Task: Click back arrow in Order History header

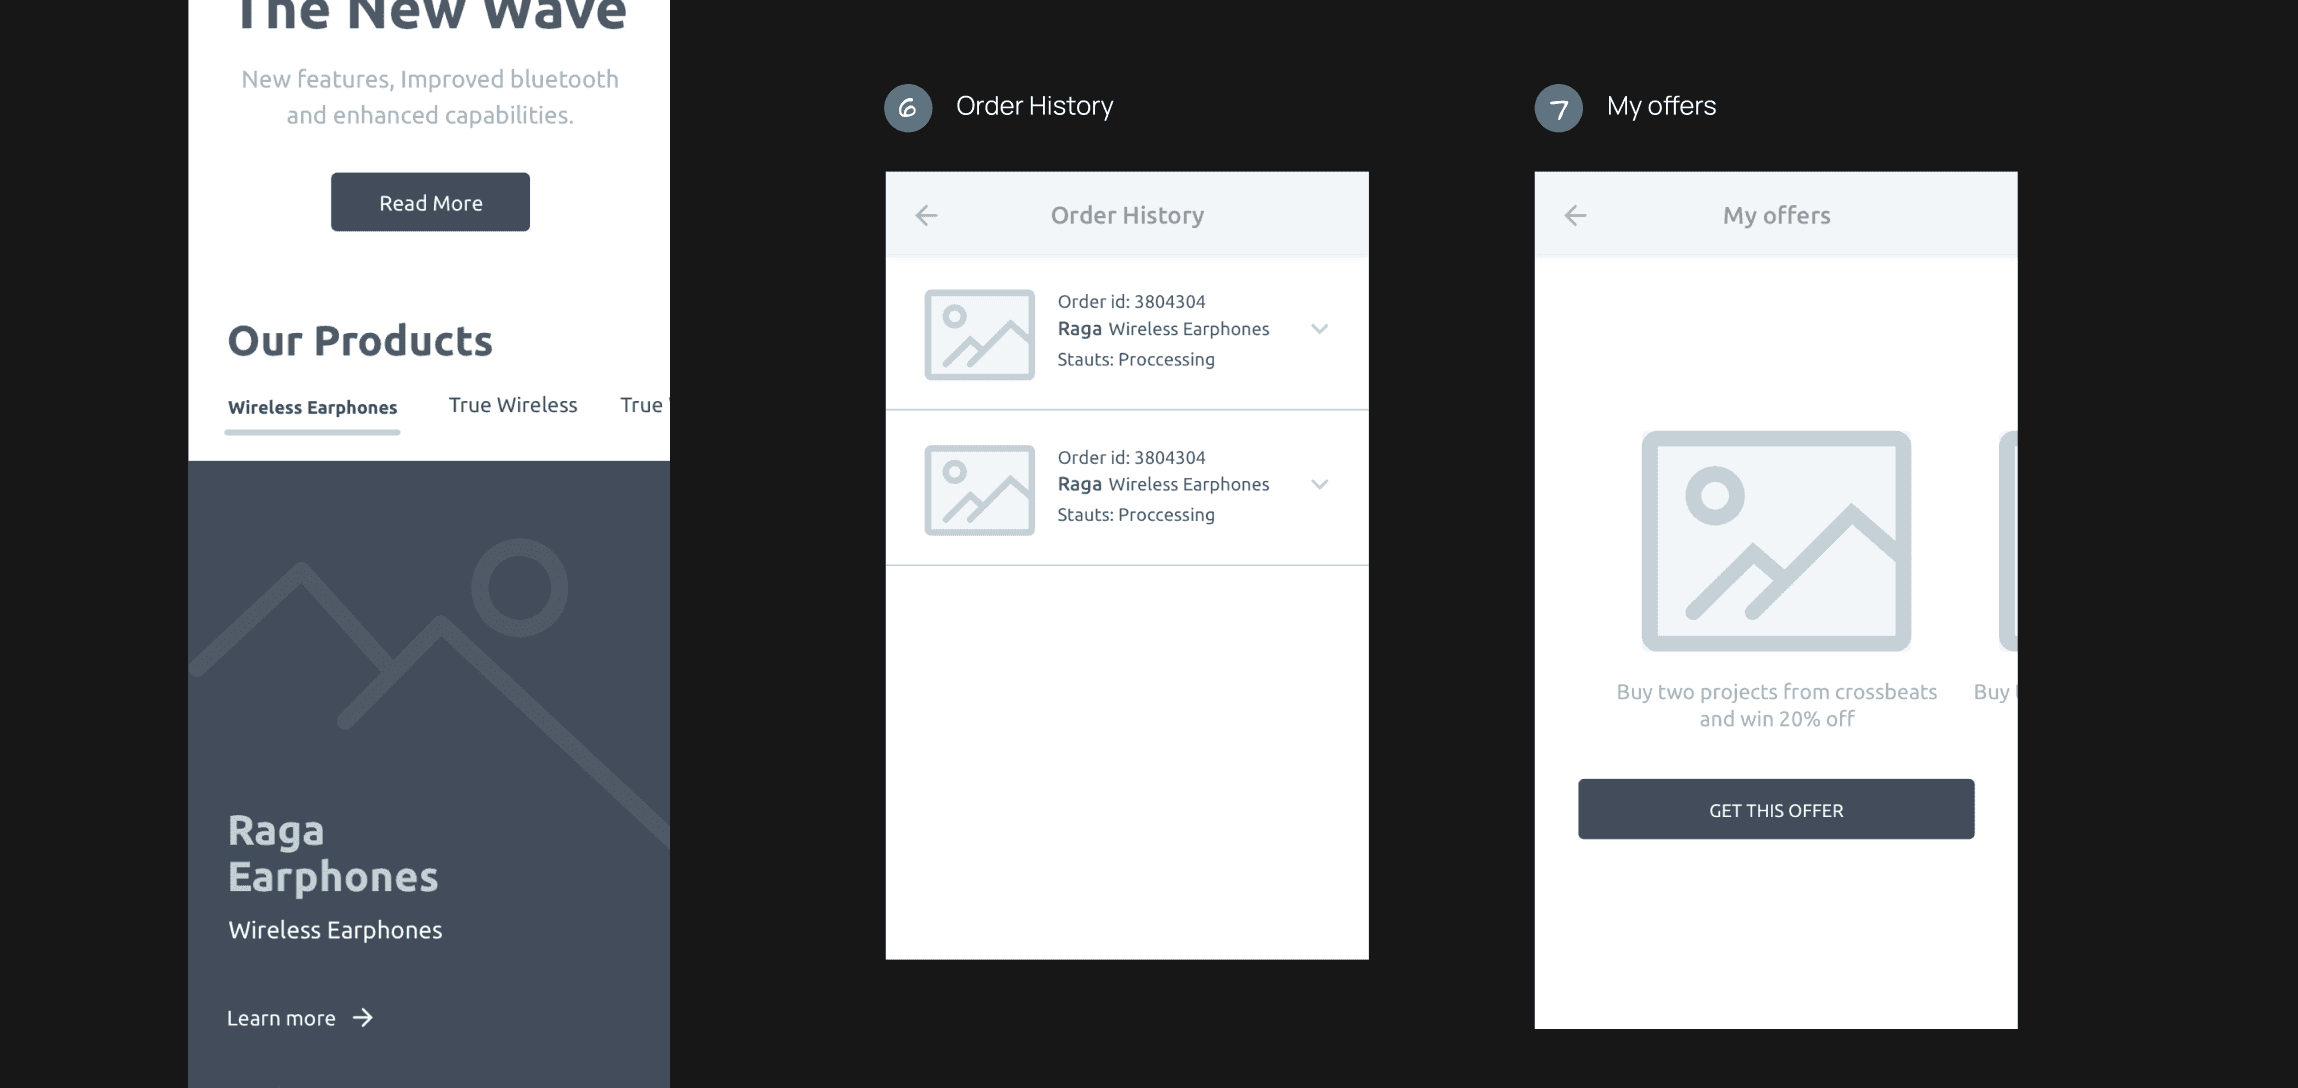Action: click(926, 215)
